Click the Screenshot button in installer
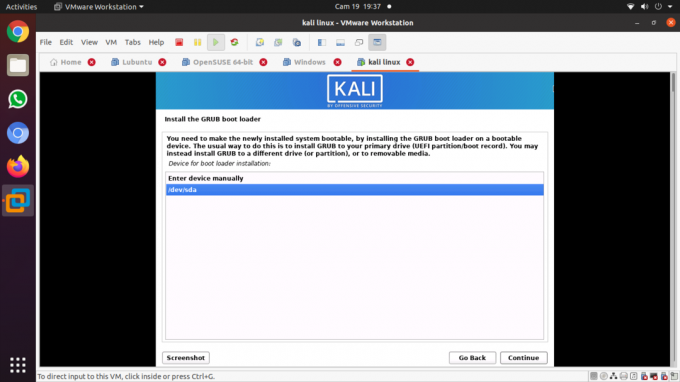 186,358
